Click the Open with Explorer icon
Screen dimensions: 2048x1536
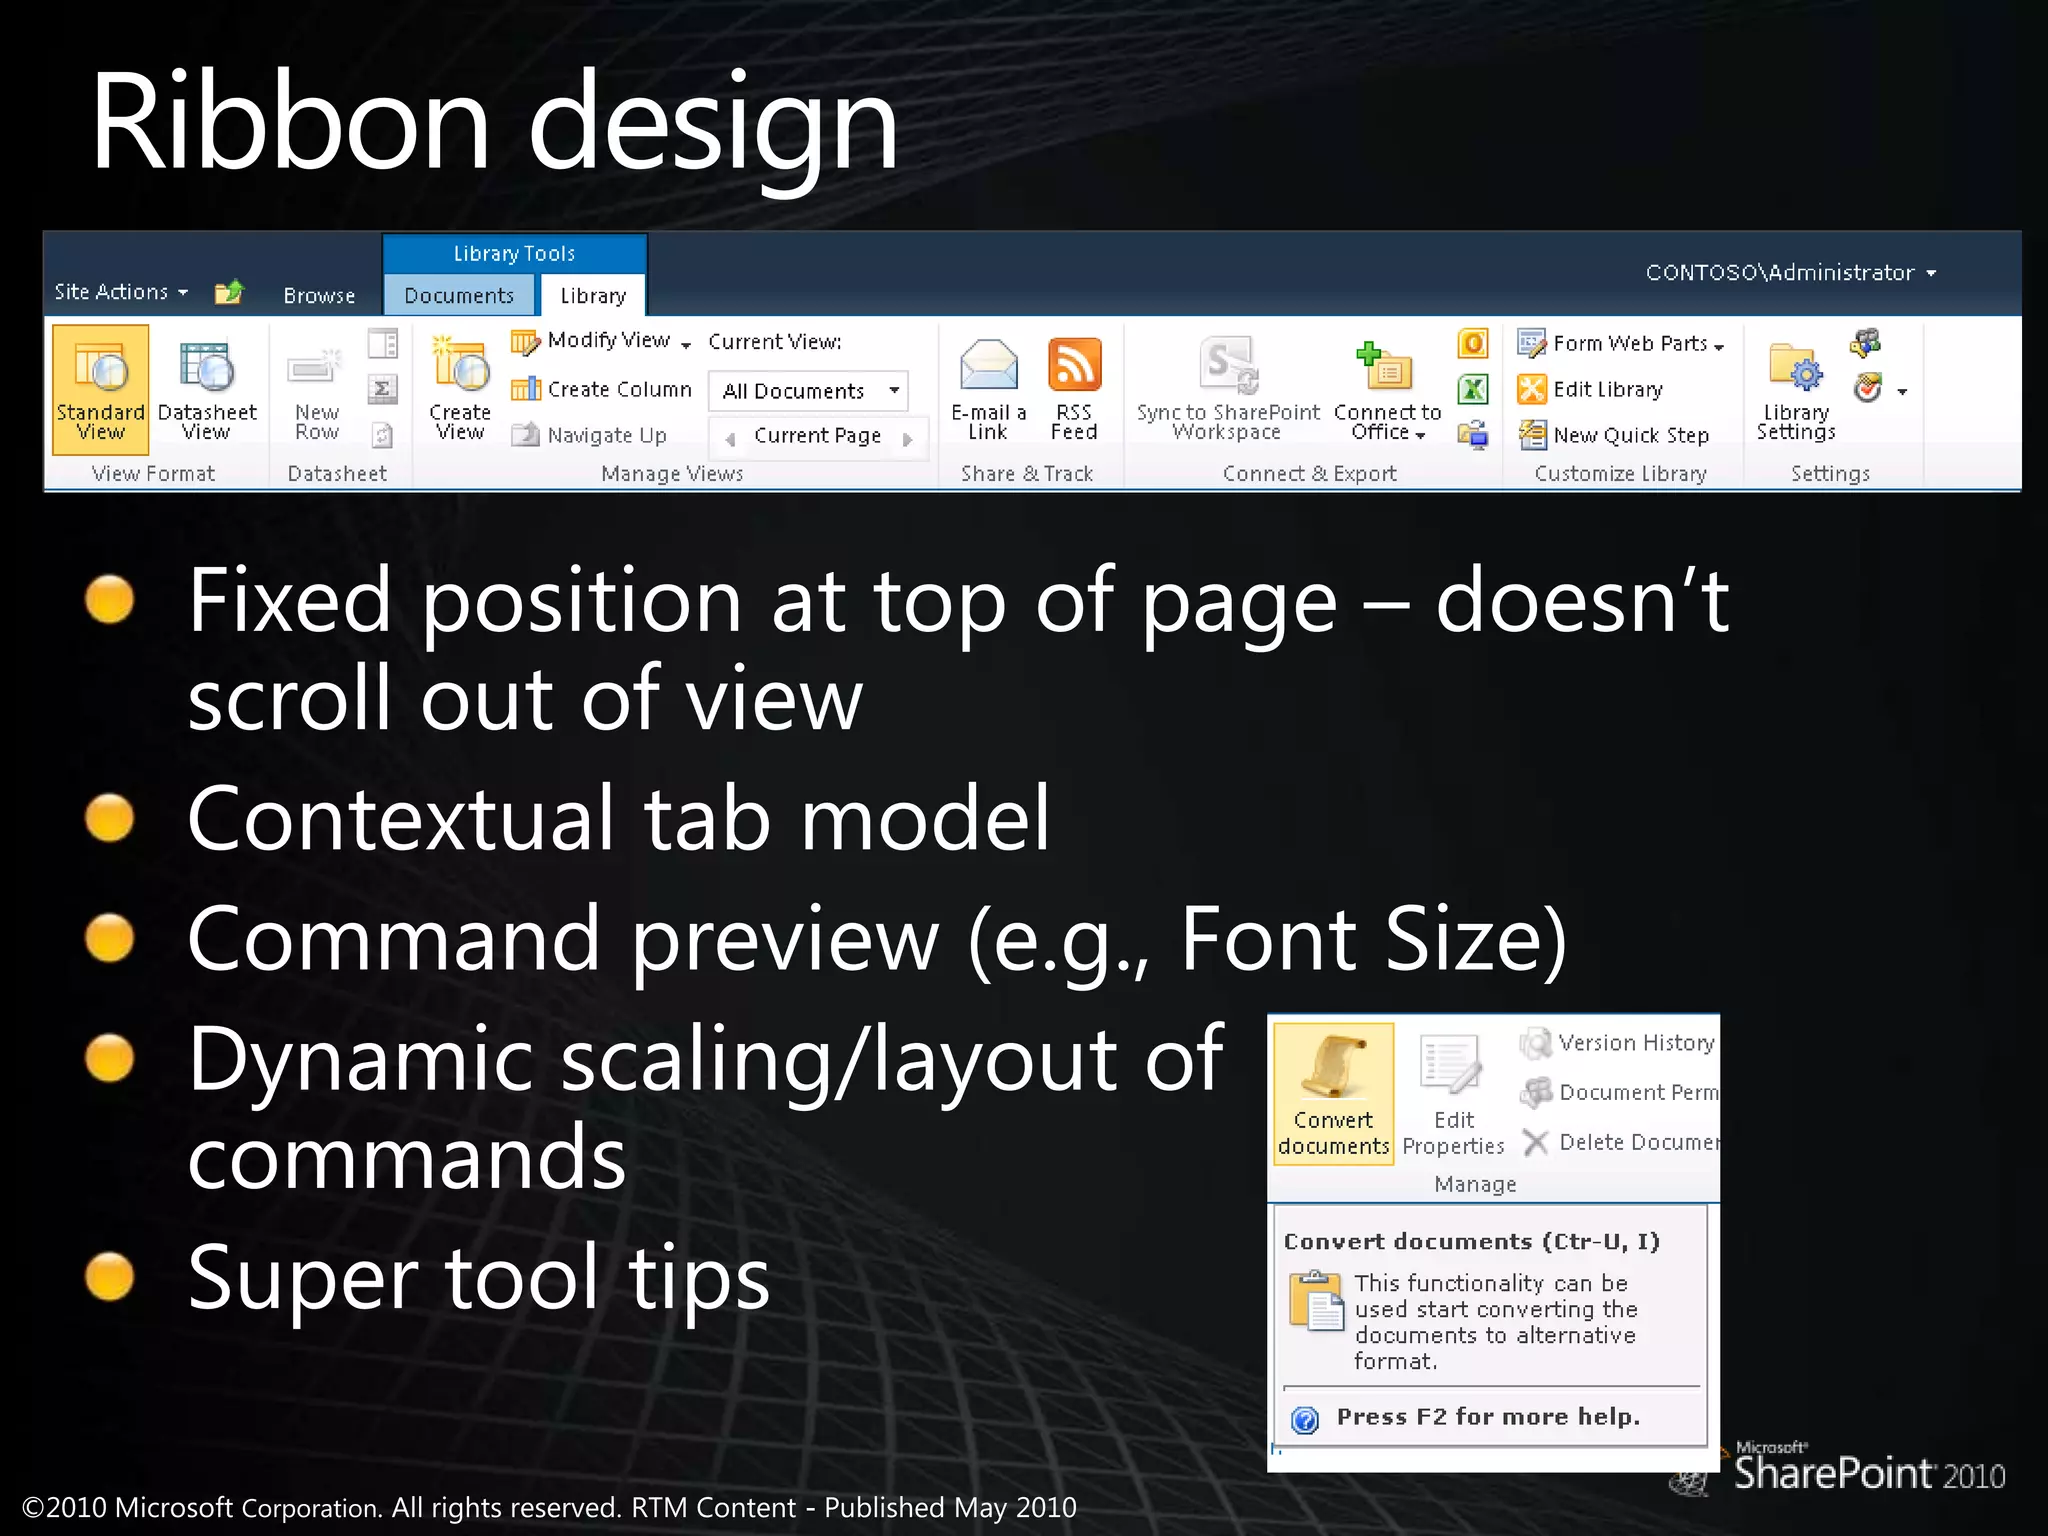pyautogui.click(x=1473, y=435)
